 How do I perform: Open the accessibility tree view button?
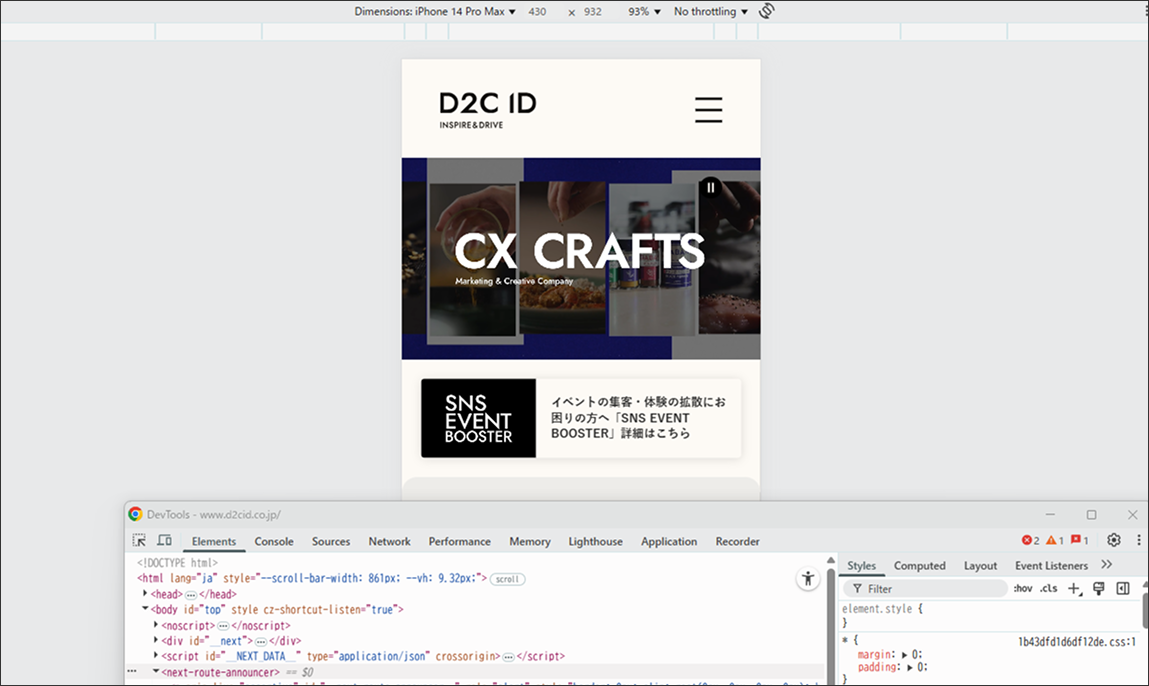coord(808,579)
